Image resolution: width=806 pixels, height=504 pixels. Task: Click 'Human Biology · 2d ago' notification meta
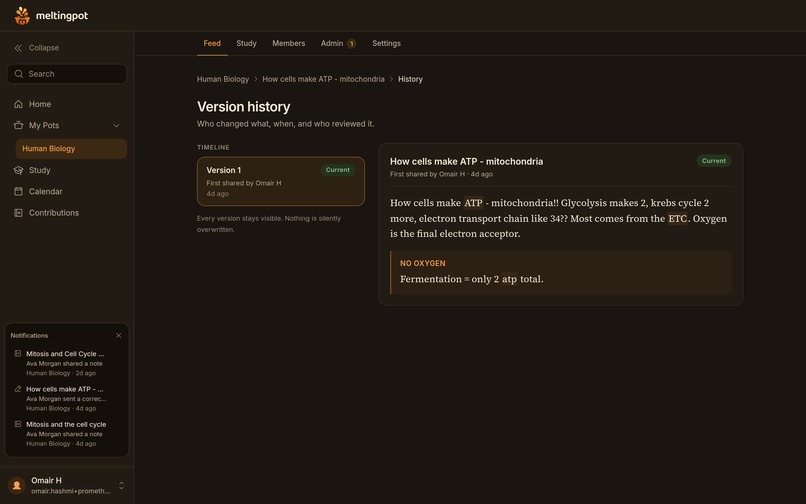pyautogui.click(x=61, y=373)
